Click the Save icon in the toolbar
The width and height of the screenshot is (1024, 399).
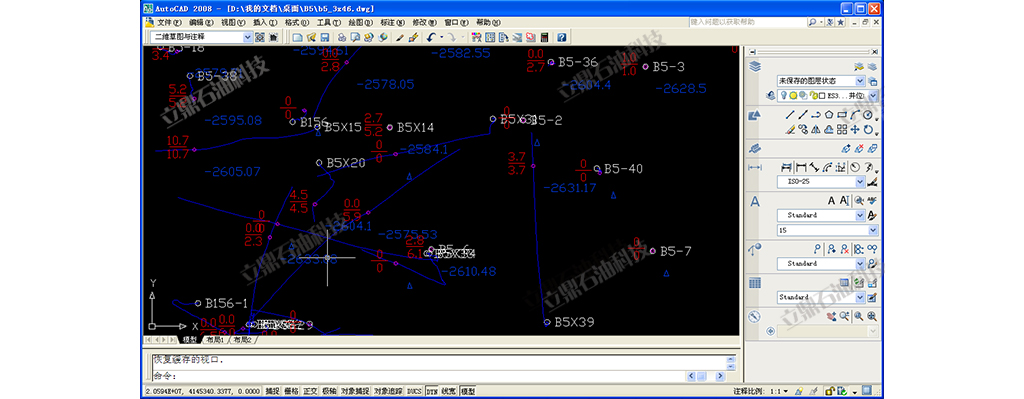pos(325,37)
